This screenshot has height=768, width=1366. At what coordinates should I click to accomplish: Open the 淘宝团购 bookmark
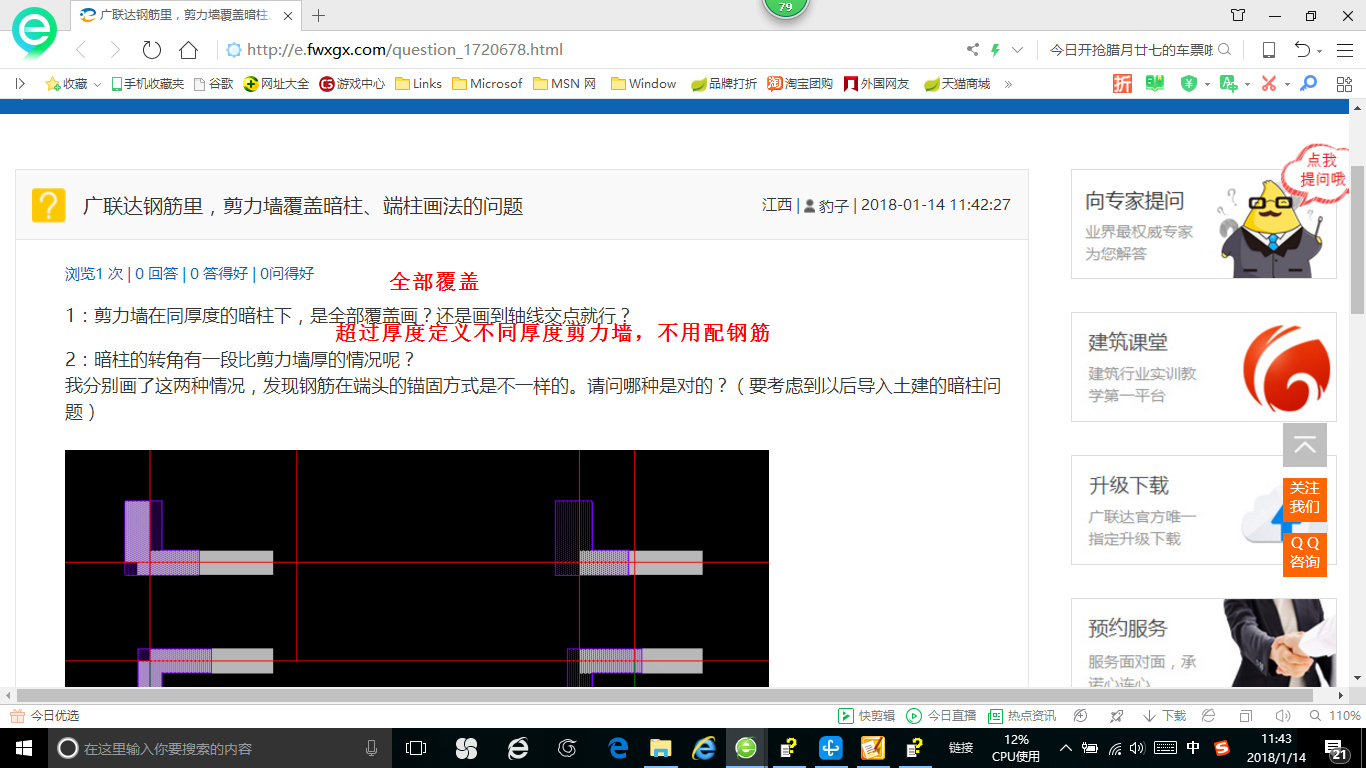click(x=800, y=84)
